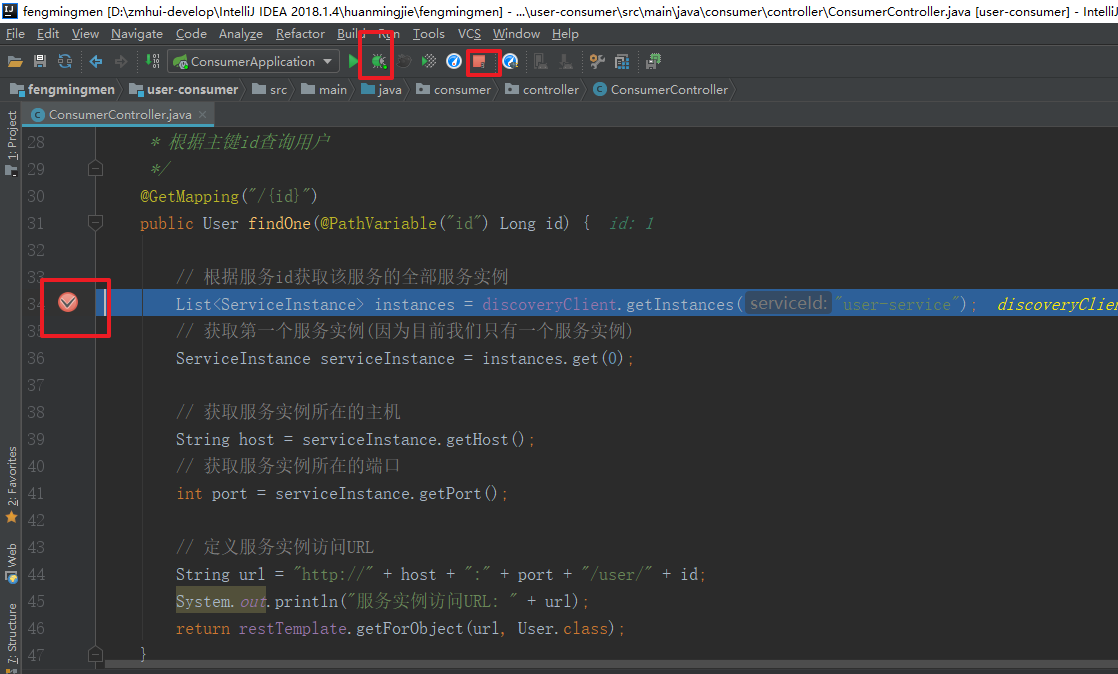Stop the process with the red square icon
1118x674 pixels.
(x=479, y=61)
